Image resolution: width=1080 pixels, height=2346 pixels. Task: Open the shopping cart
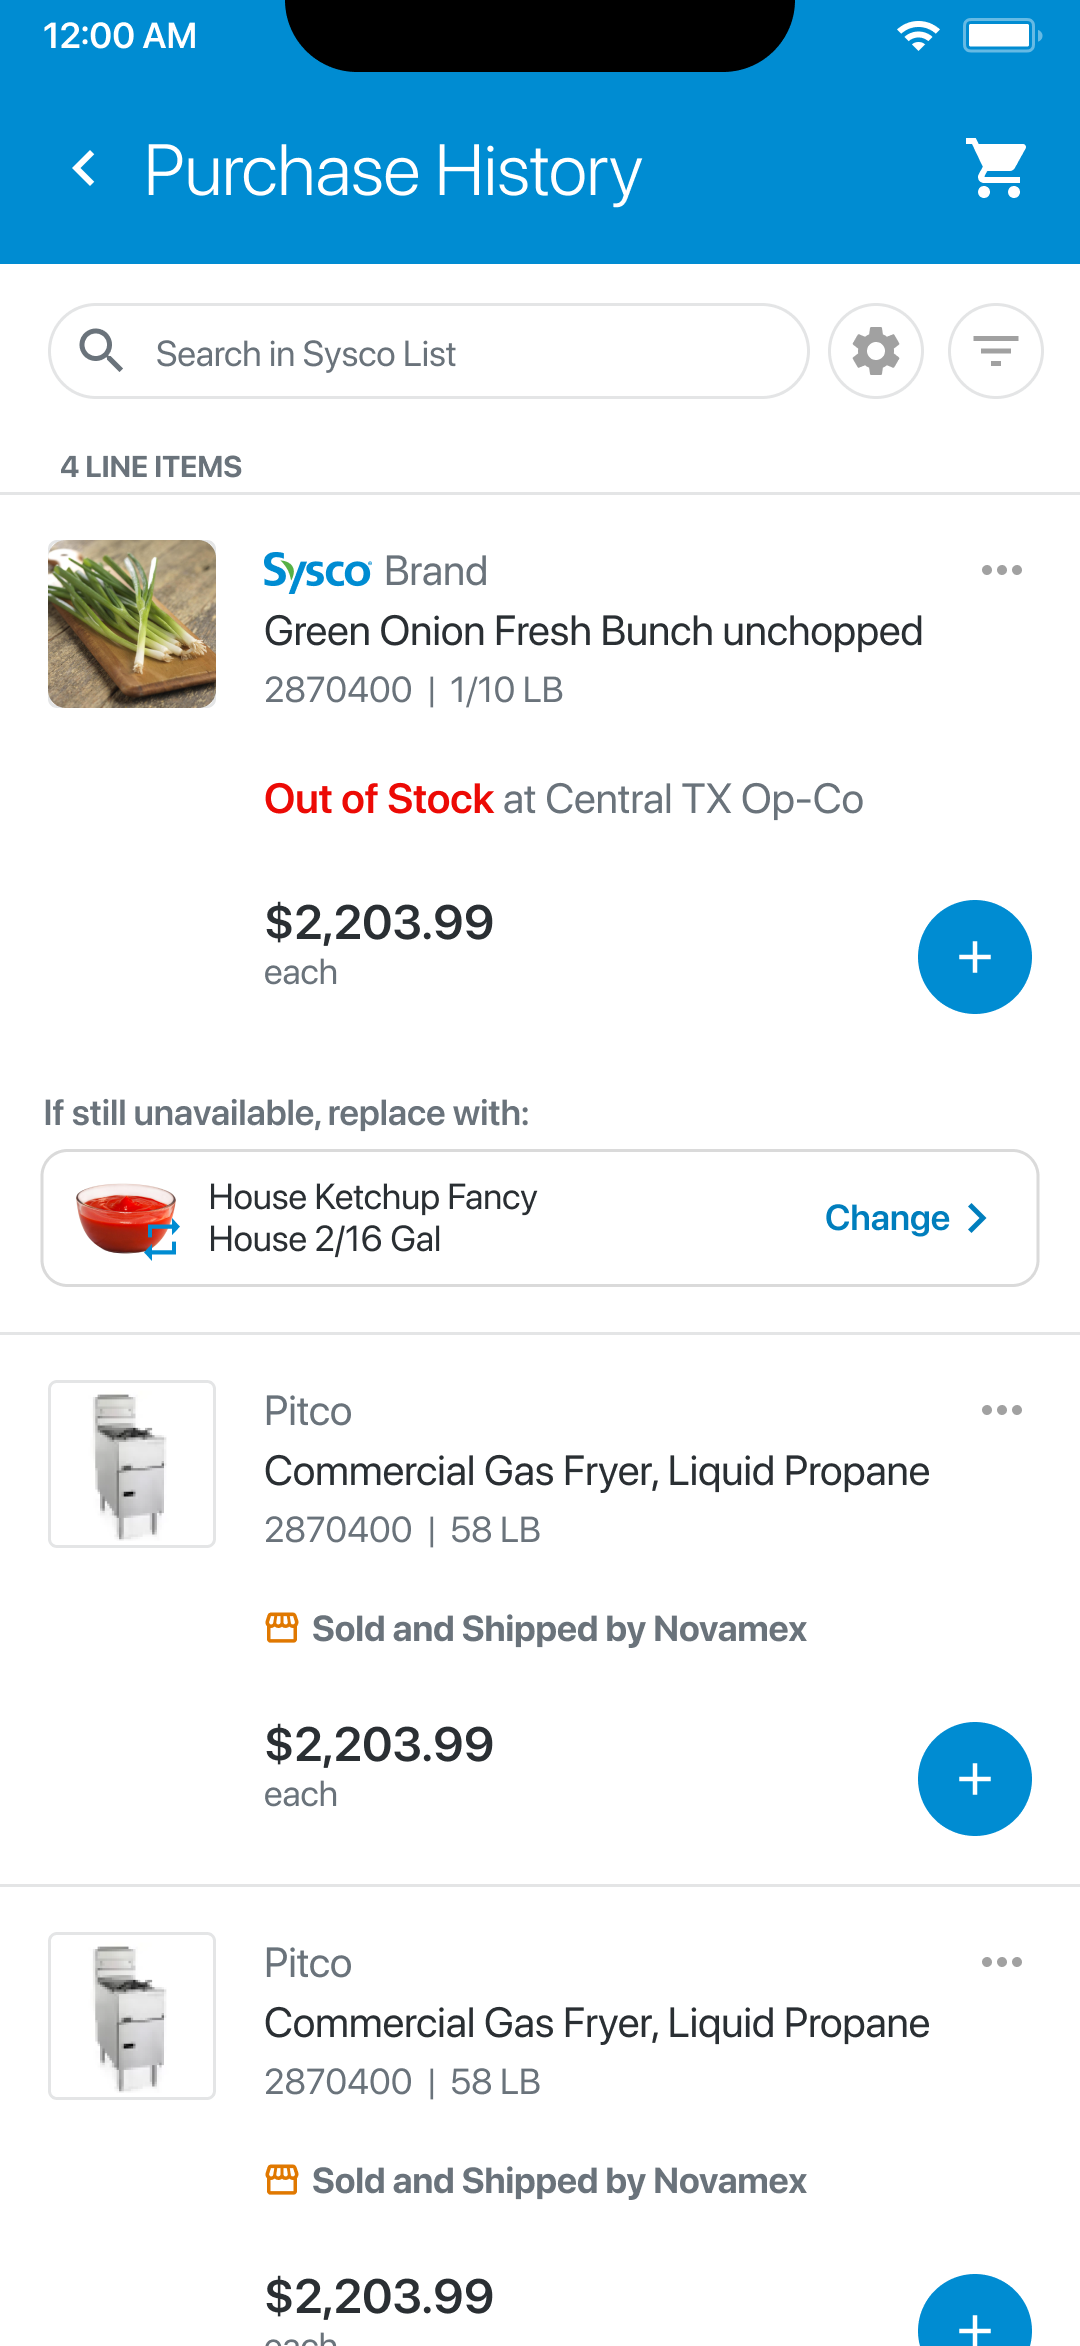[996, 168]
